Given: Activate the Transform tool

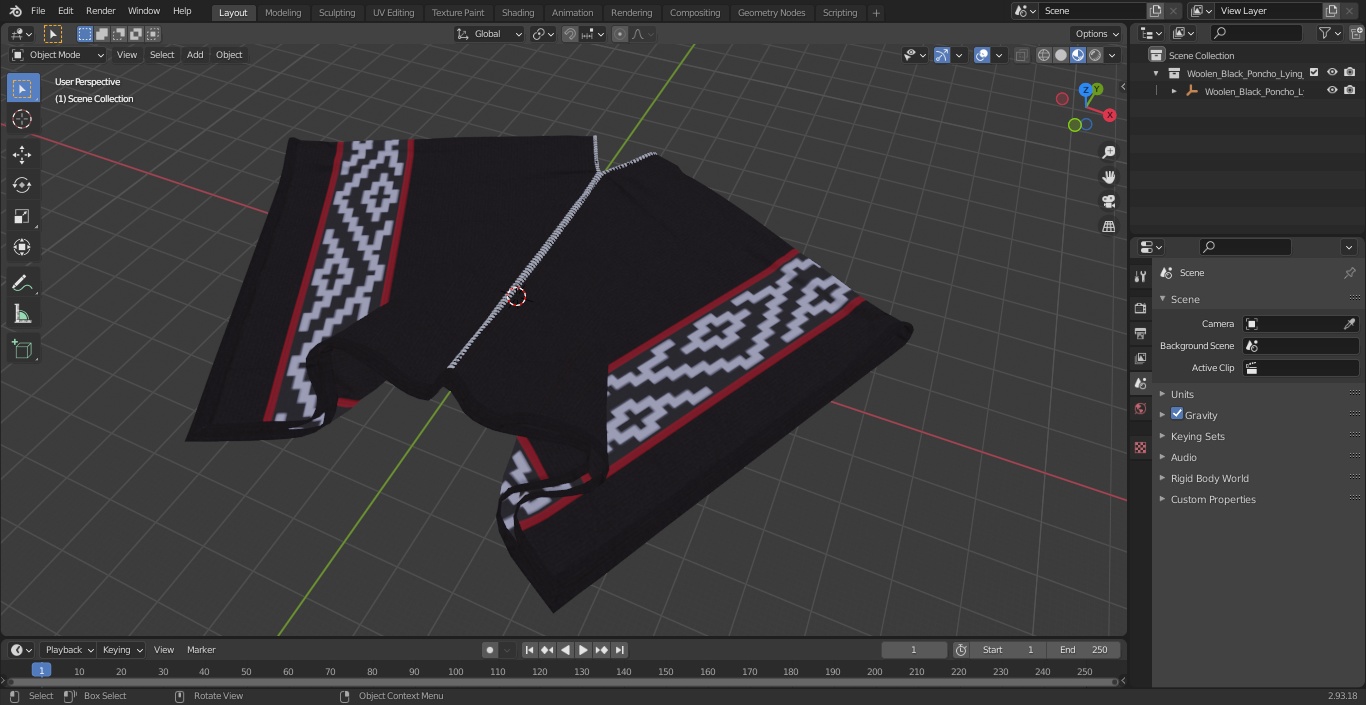Looking at the screenshot, I should click(x=22, y=247).
